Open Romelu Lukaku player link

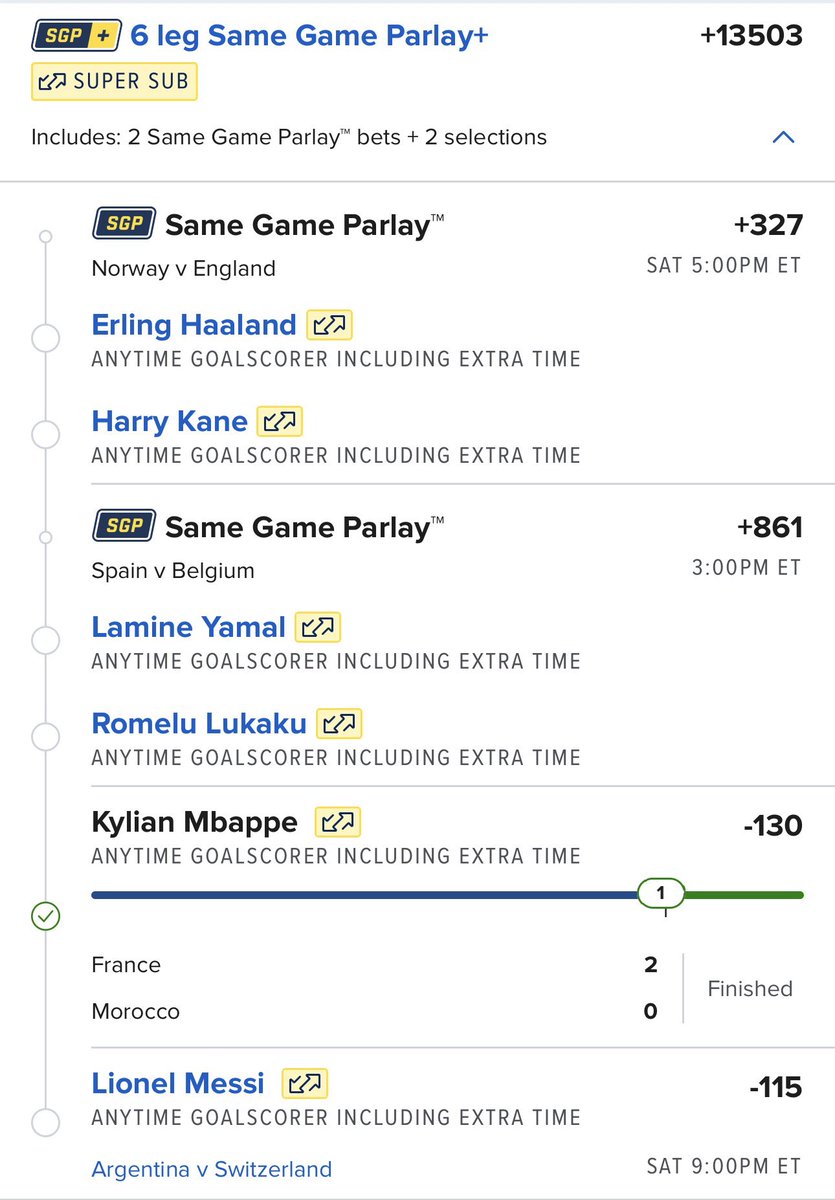click(199, 723)
